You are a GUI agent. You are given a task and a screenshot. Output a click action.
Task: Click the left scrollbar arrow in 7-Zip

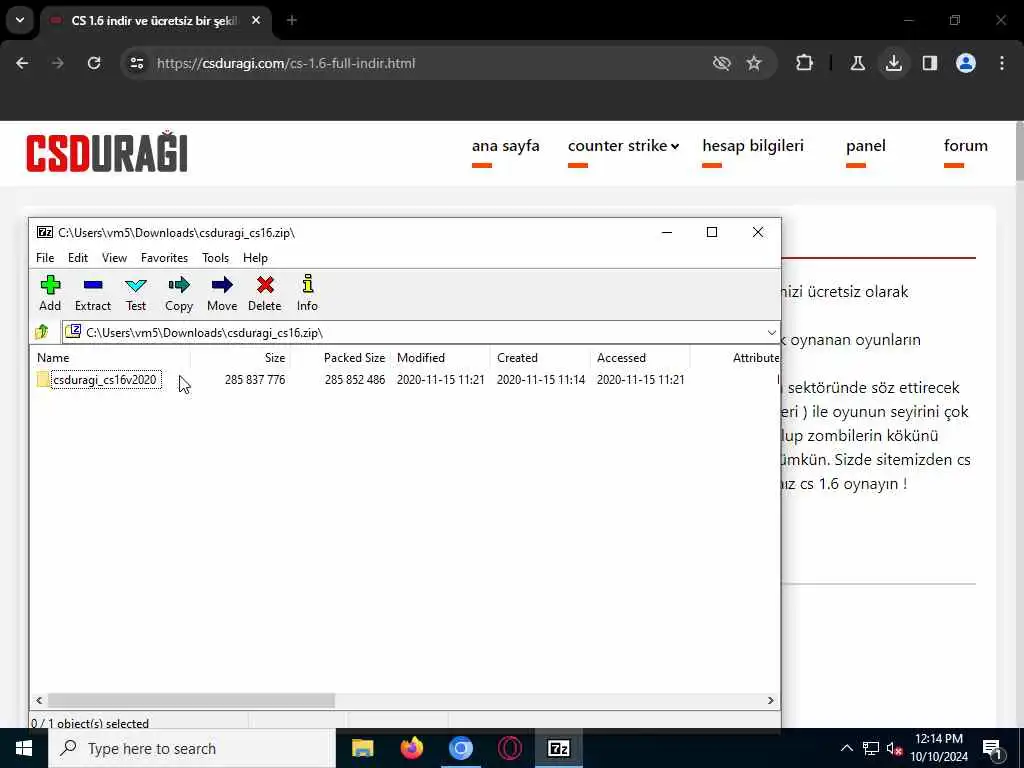[39, 700]
